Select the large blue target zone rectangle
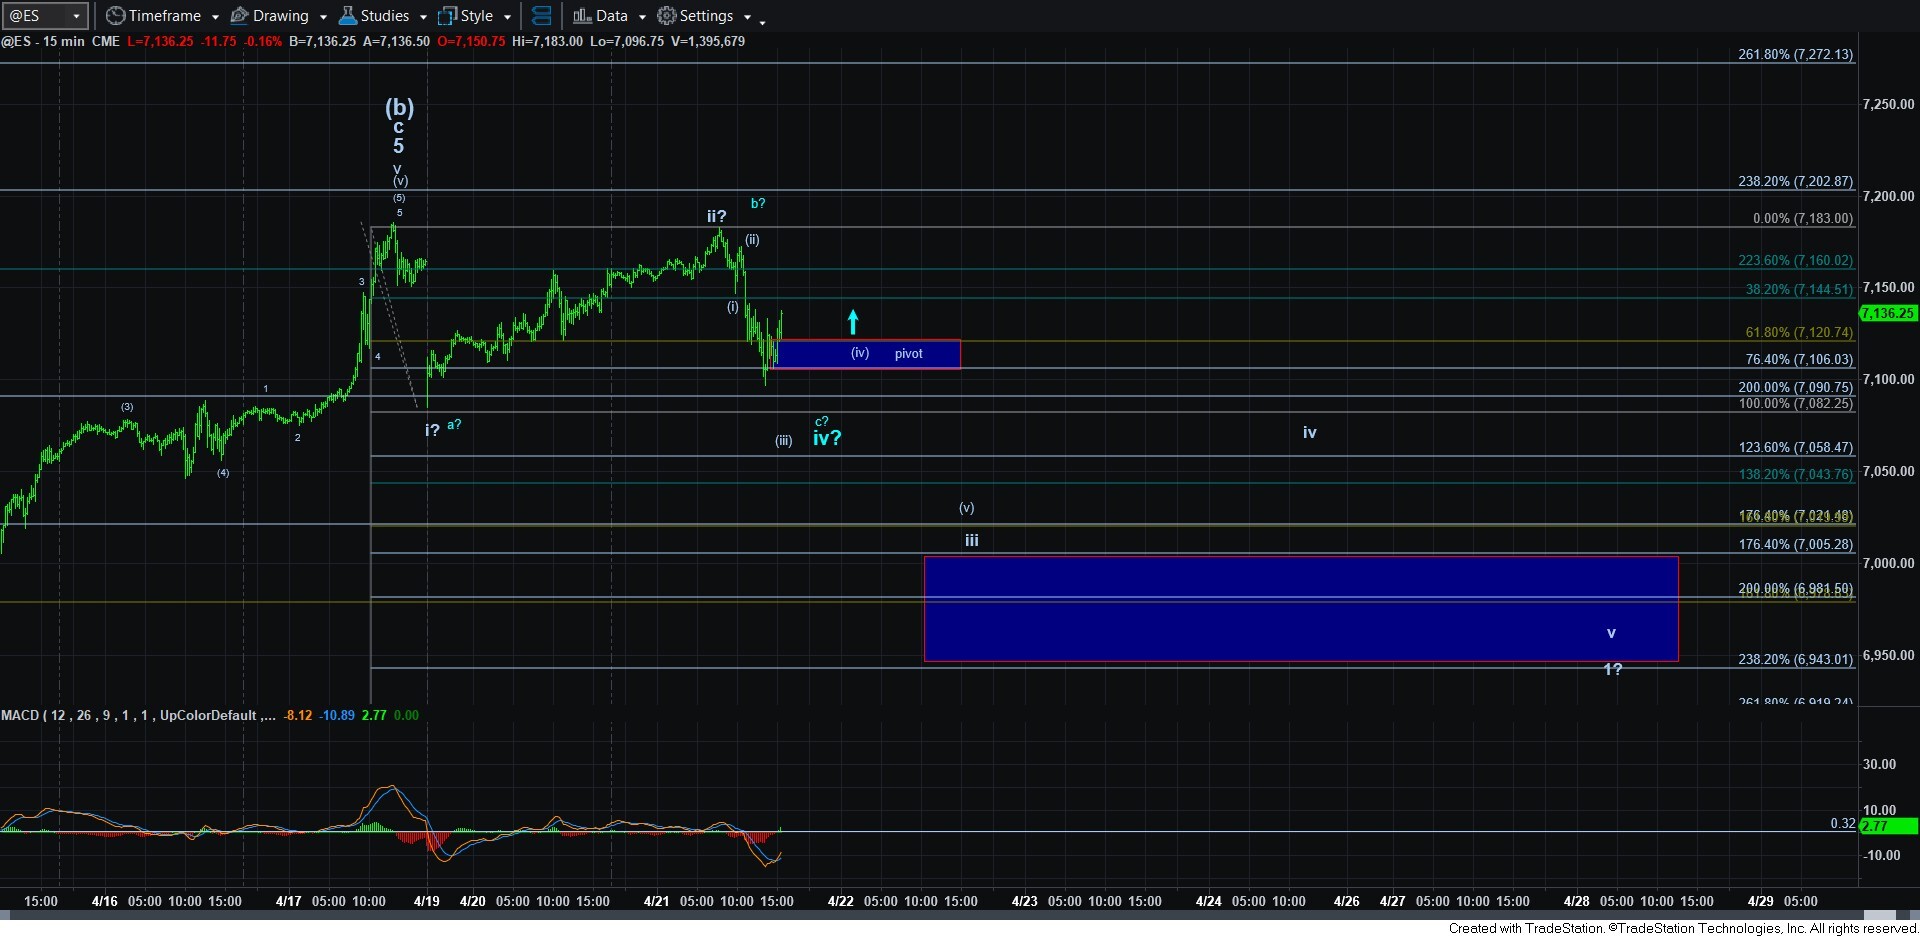The height and width of the screenshot is (936, 1920). [1300, 609]
